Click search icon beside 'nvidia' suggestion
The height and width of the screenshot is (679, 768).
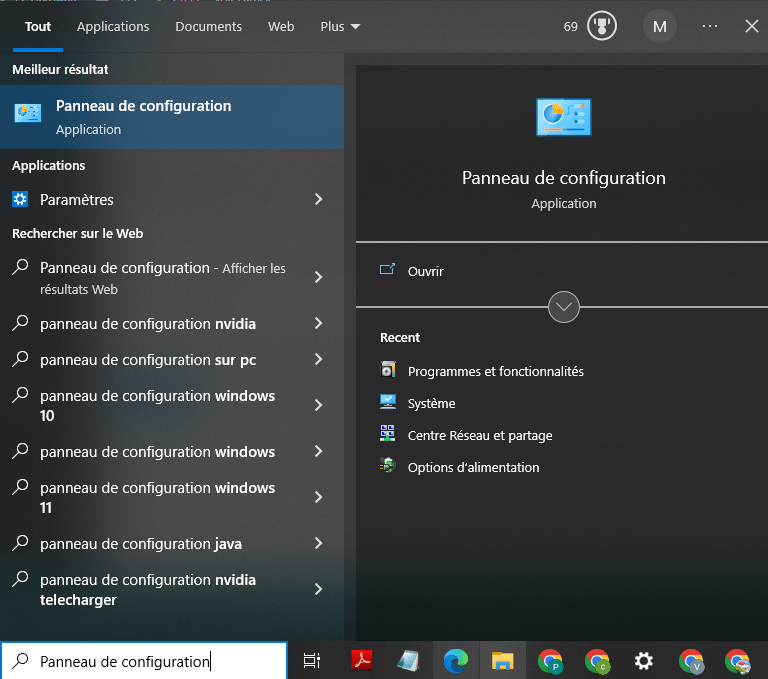pyautogui.click(x=21, y=323)
